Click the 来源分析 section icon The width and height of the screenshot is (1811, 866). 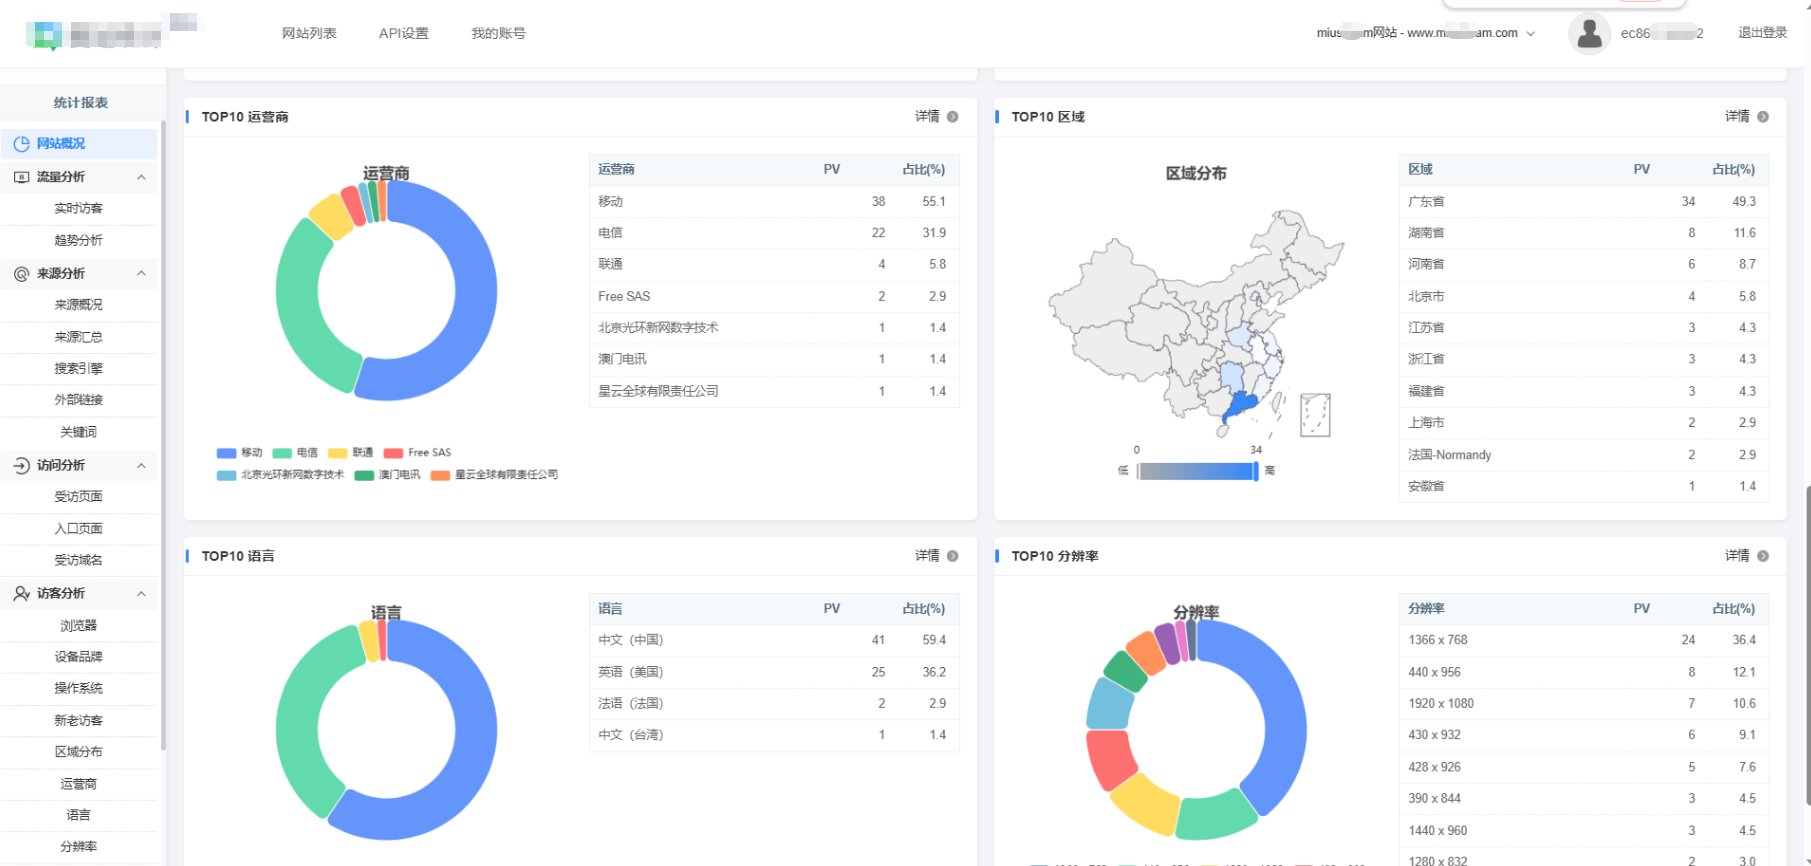coord(21,274)
